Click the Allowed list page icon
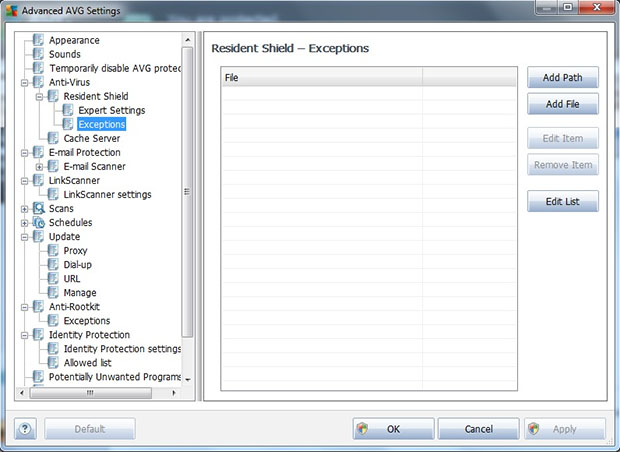 53,363
